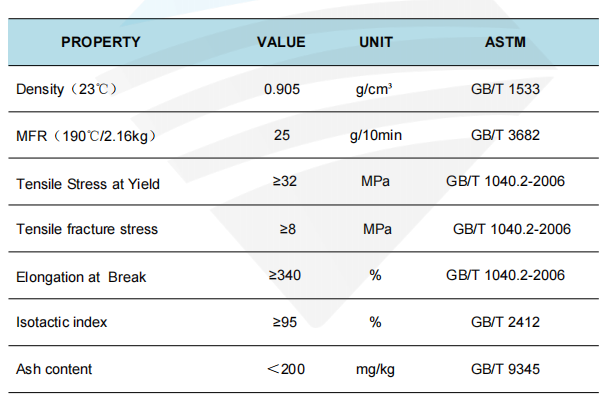The width and height of the screenshot is (610, 400).
Task: Click the ≥340 value cell
Action: [285, 275]
